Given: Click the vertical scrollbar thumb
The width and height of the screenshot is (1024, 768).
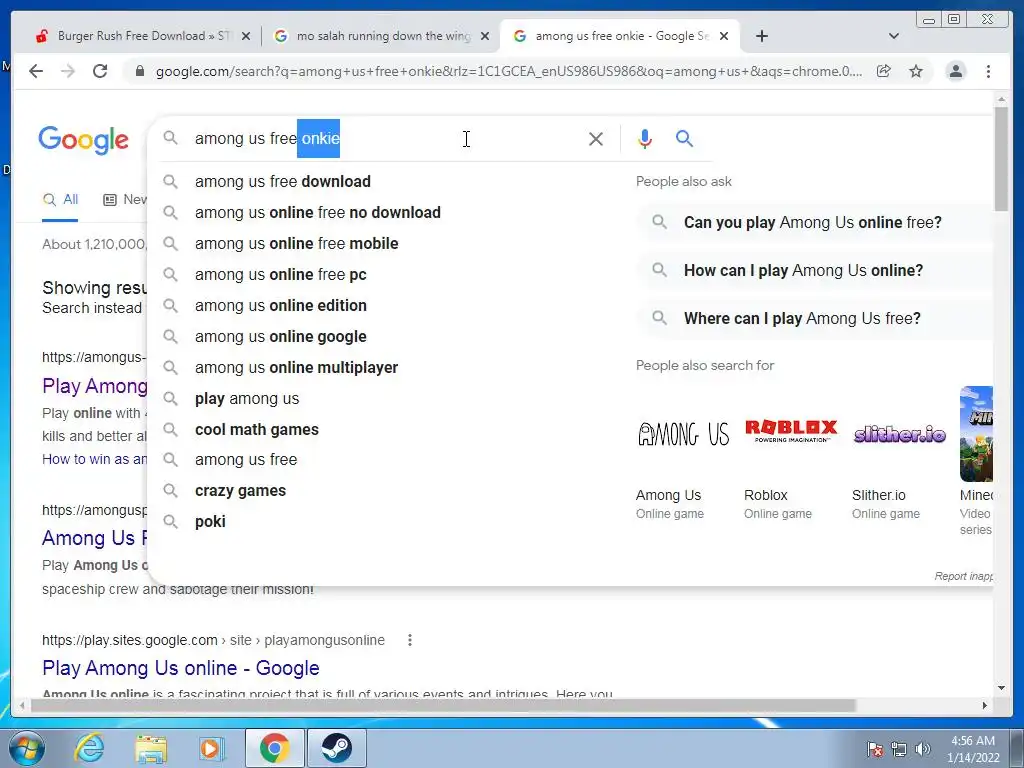Looking at the screenshot, I should [x=1001, y=159].
